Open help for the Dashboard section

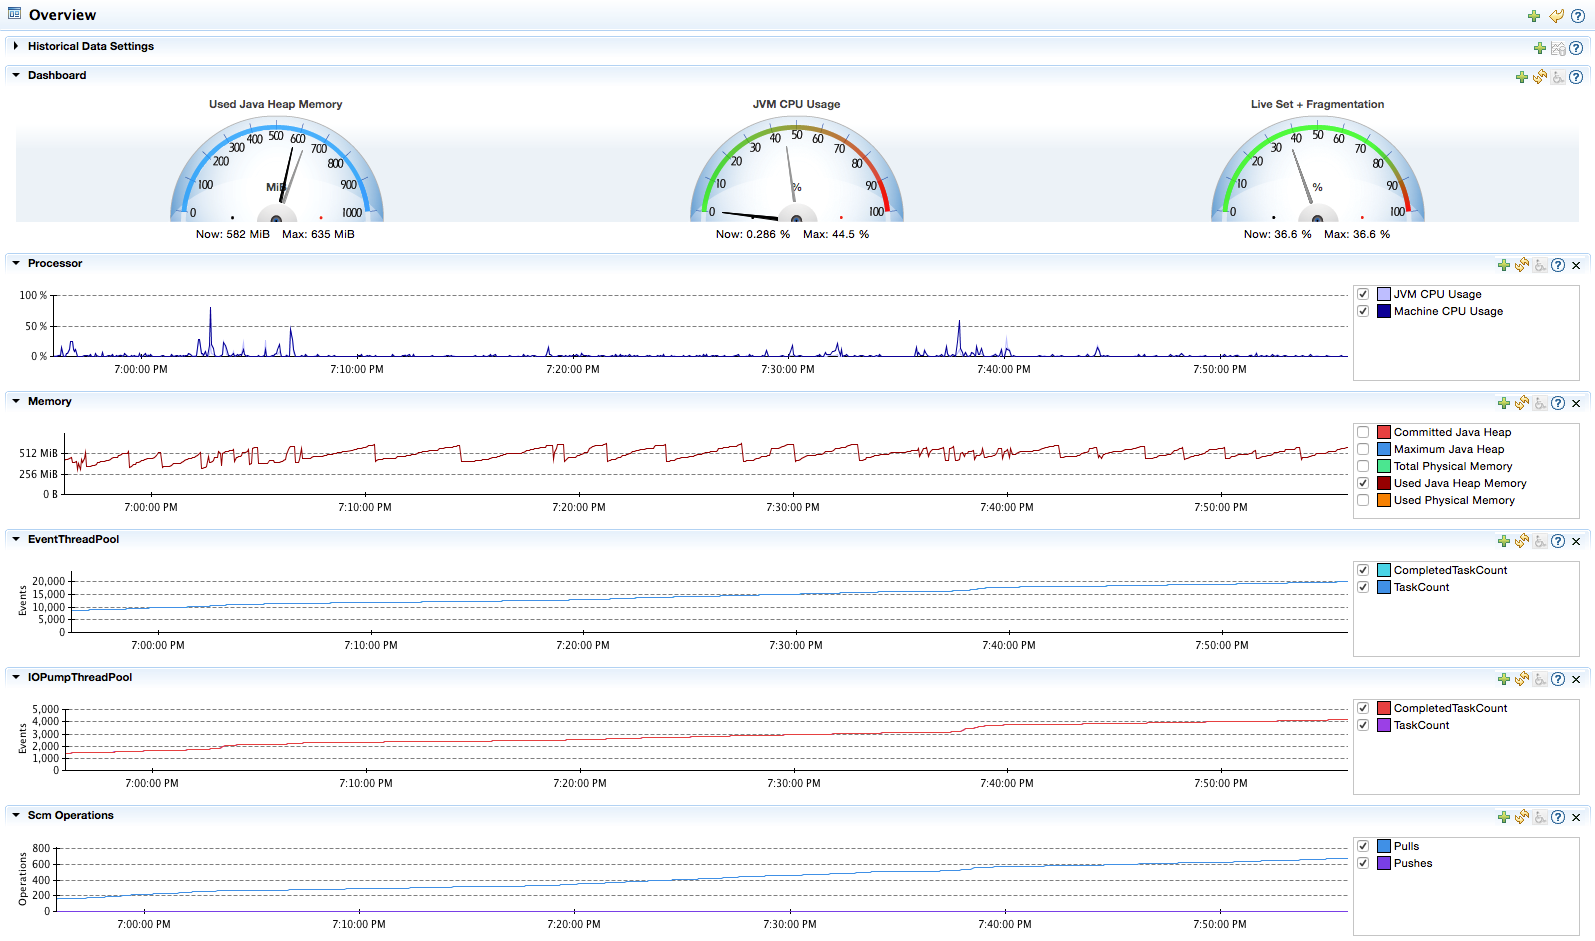(x=1576, y=77)
